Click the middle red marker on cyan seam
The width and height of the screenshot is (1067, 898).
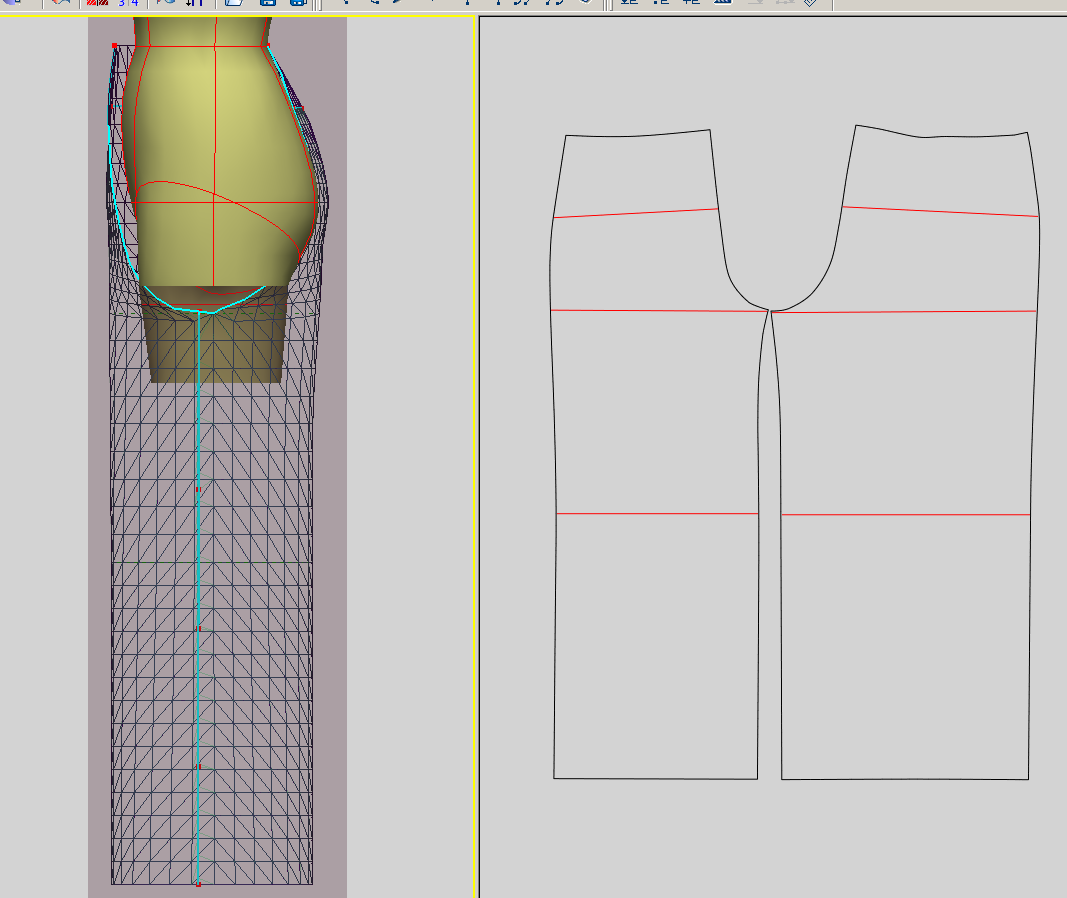[198, 629]
